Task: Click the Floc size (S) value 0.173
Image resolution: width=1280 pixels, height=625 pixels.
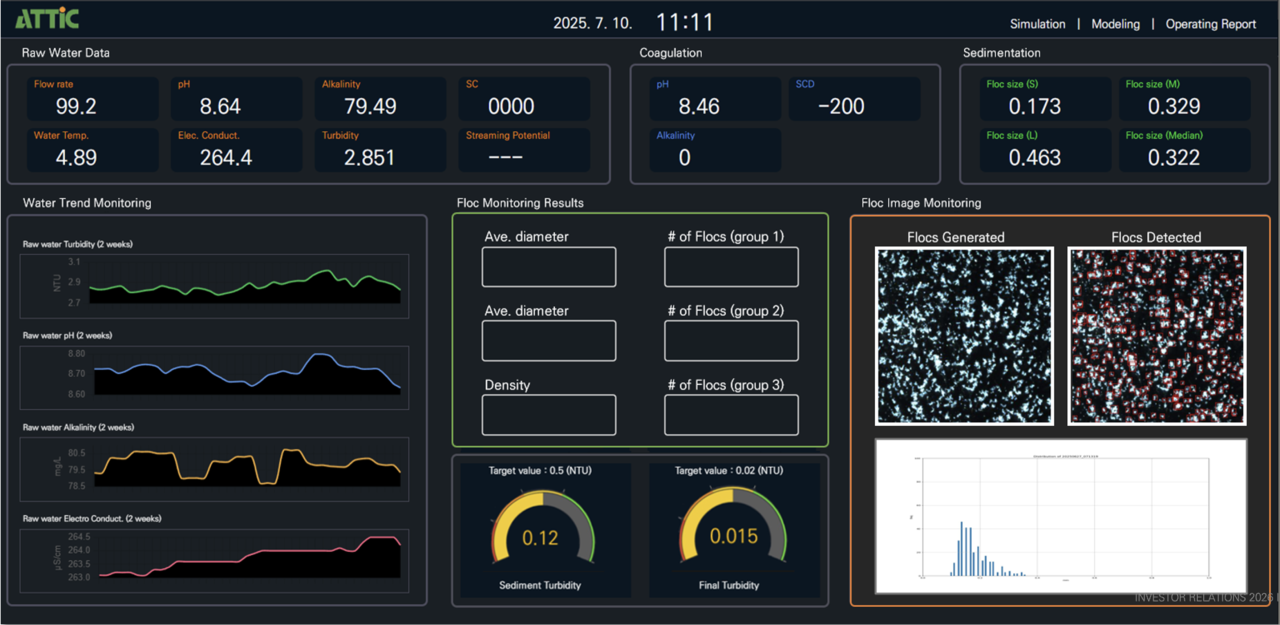Action: (1035, 106)
